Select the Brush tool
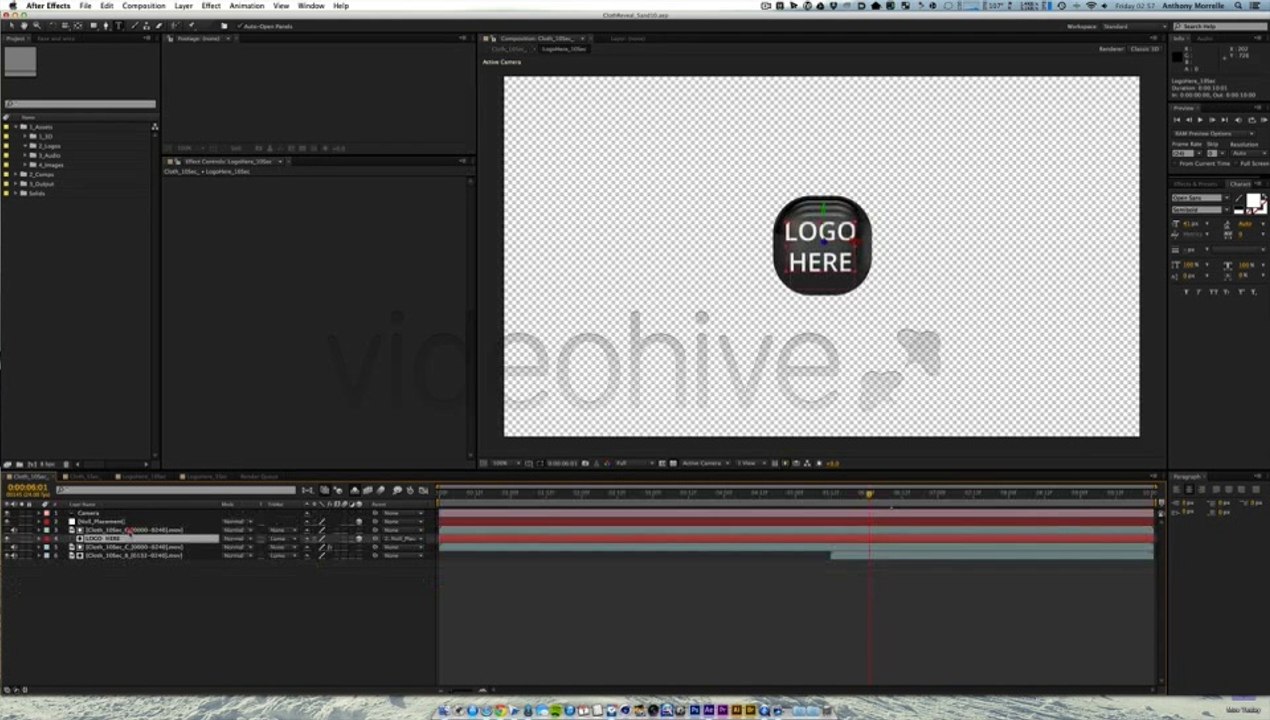Screen dimensions: 1270x720 135,26
